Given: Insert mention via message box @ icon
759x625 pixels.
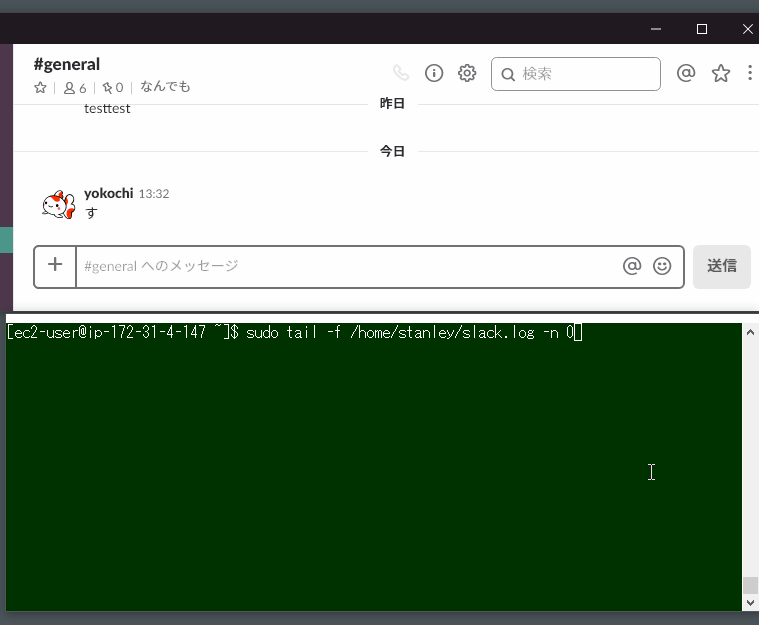Looking at the screenshot, I should tap(632, 266).
